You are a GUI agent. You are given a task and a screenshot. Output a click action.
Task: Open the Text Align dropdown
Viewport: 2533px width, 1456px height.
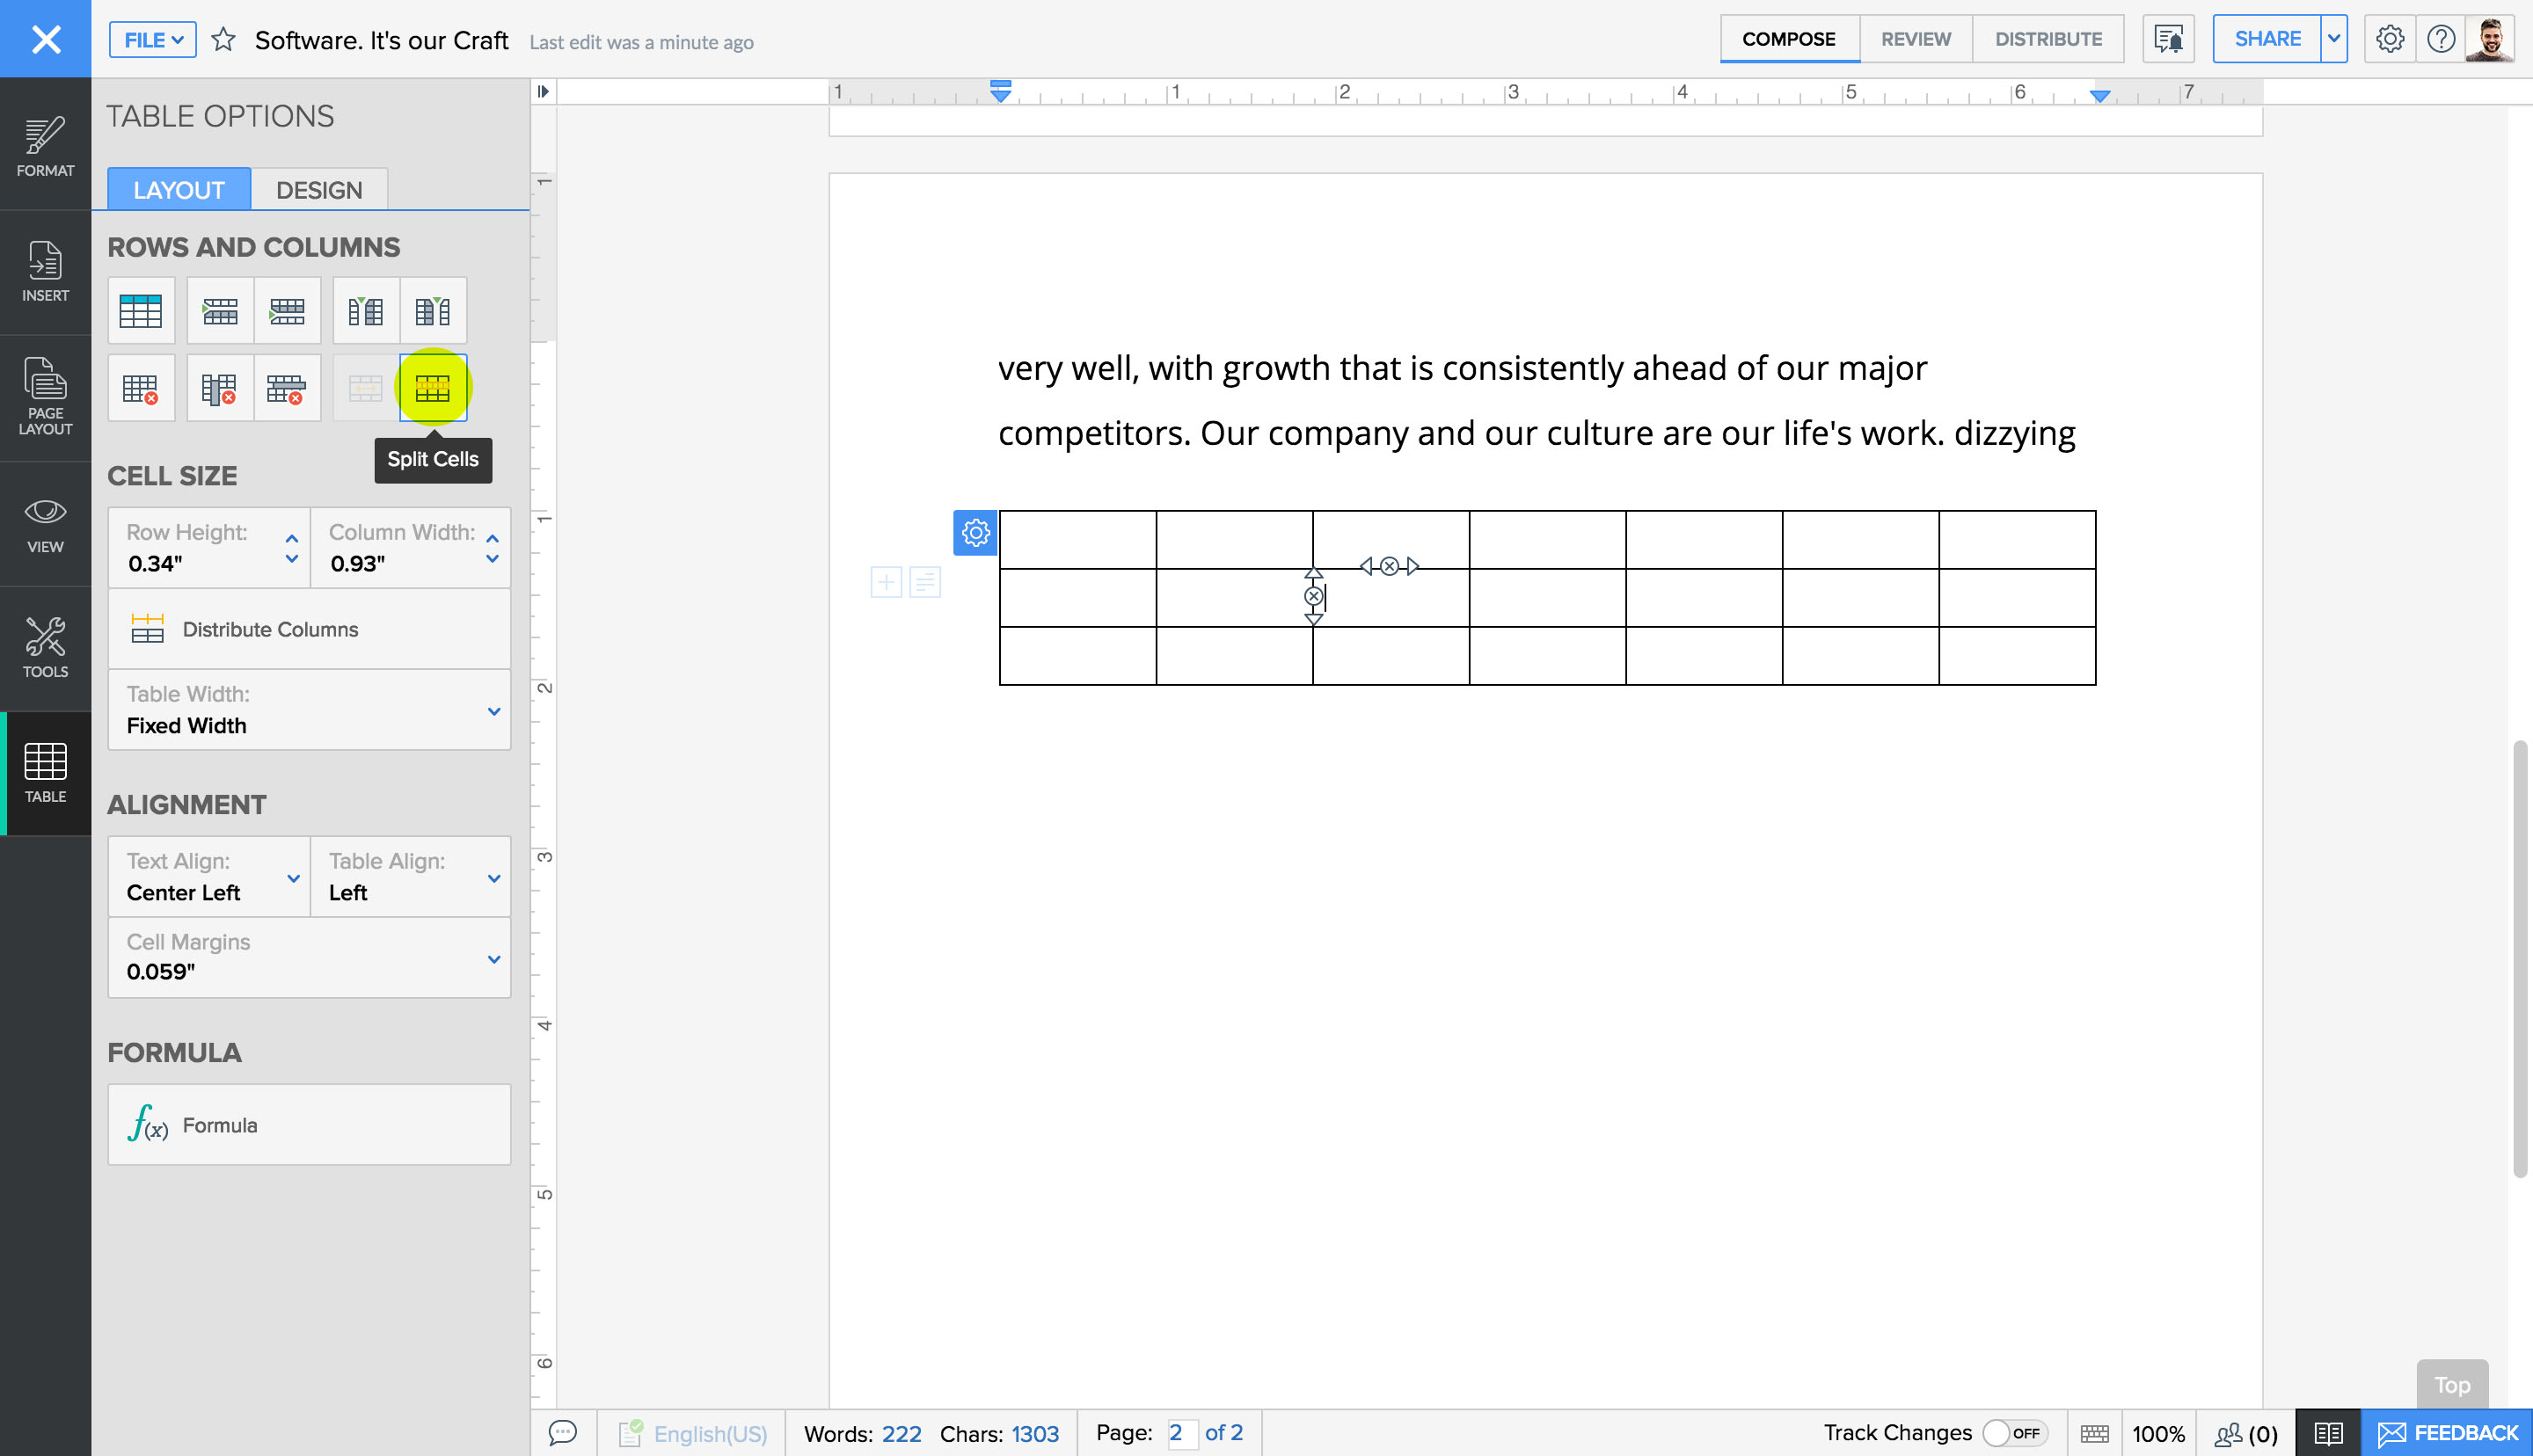[x=293, y=878]
